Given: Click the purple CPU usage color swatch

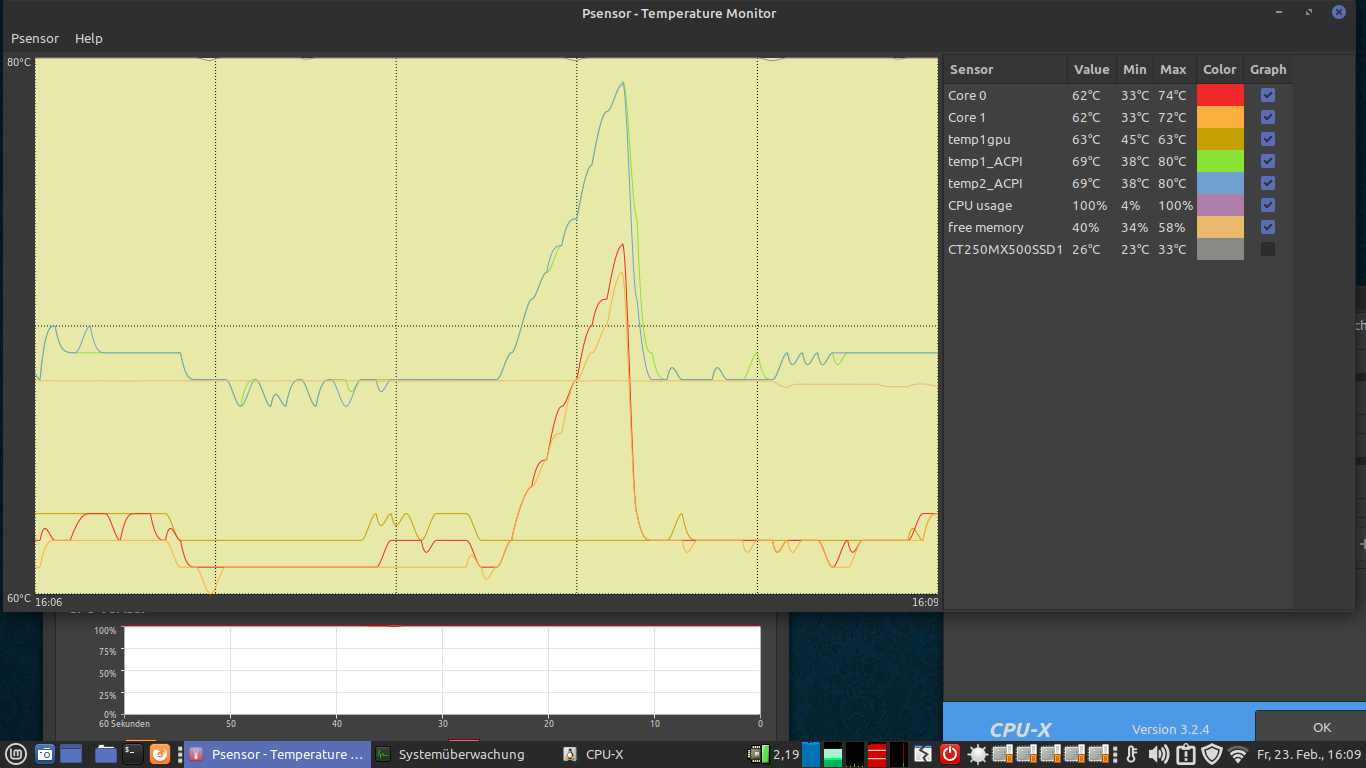Looking at the screenshot, I should 1220,205.
